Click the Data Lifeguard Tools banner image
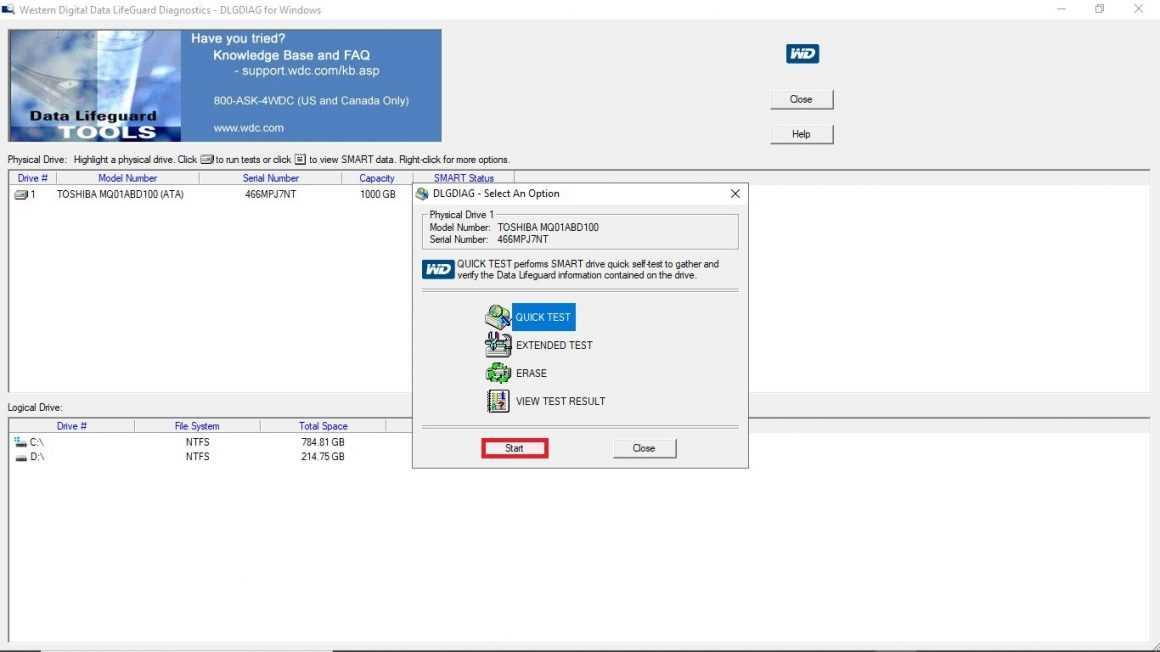Screen dimensions: 1160x652 point(95,85)
